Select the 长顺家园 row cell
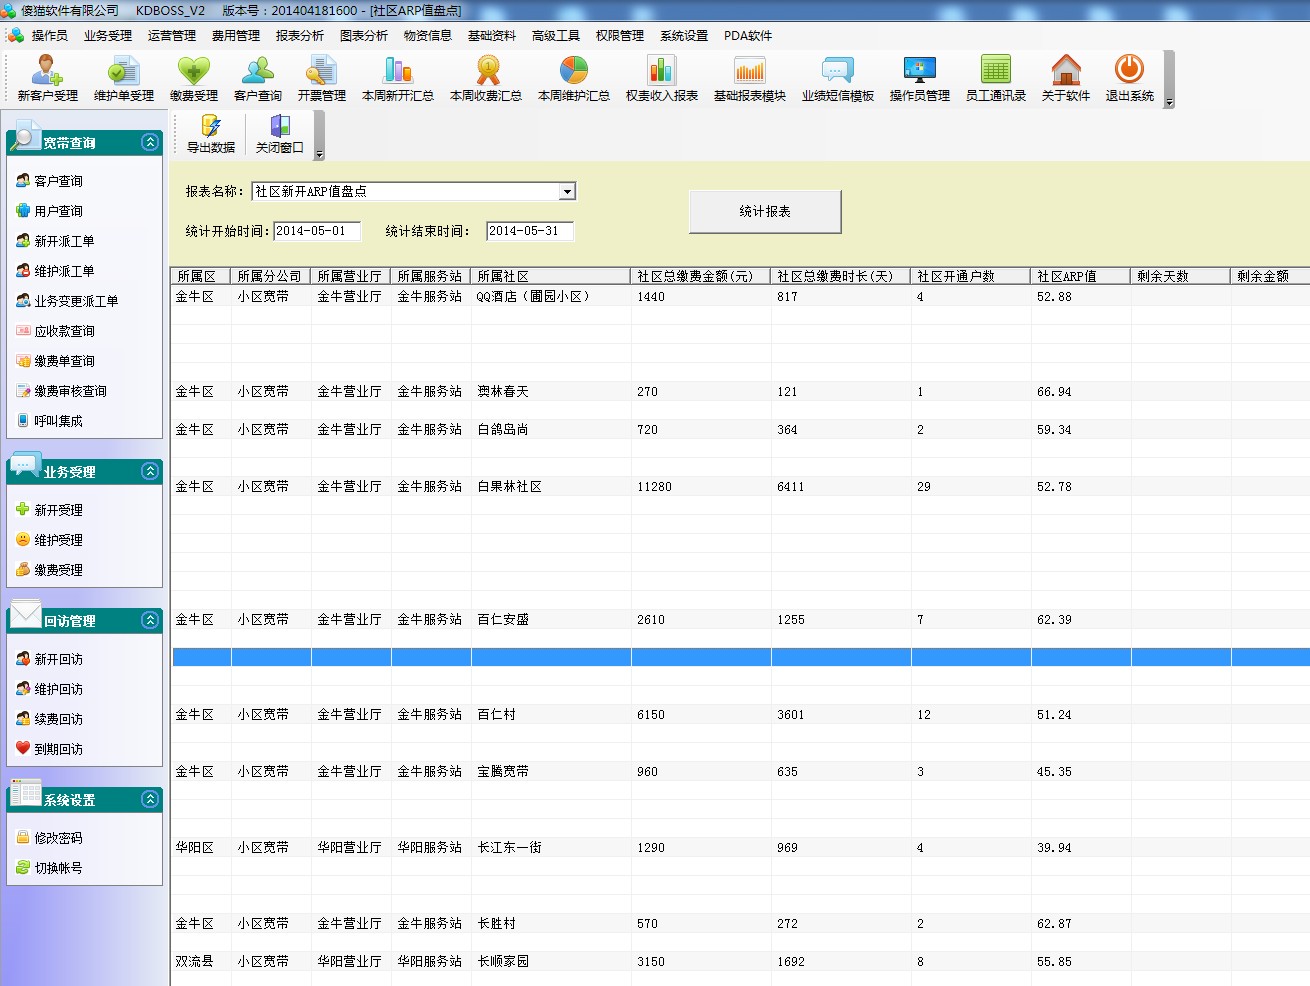Viewport: 1310px width, 986px height. point(551,962)
